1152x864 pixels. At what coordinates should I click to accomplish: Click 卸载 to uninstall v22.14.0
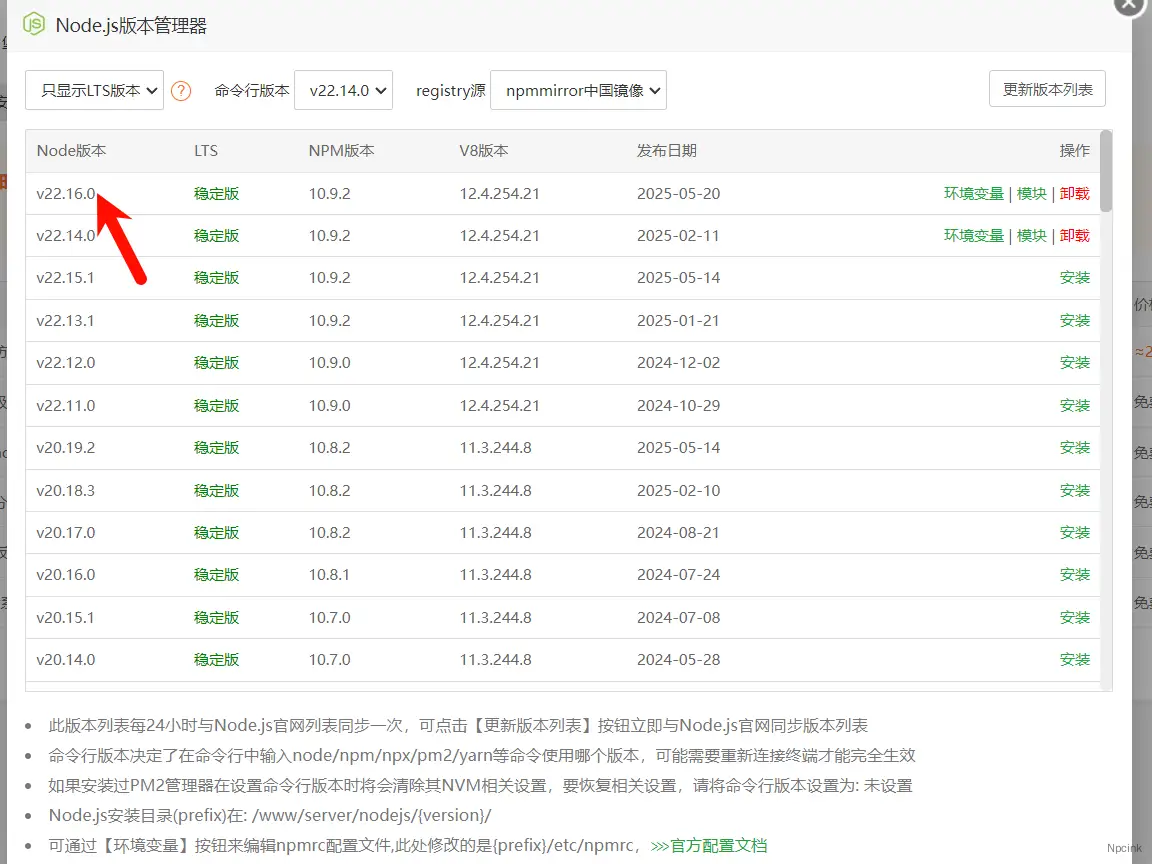[1074, 235]
